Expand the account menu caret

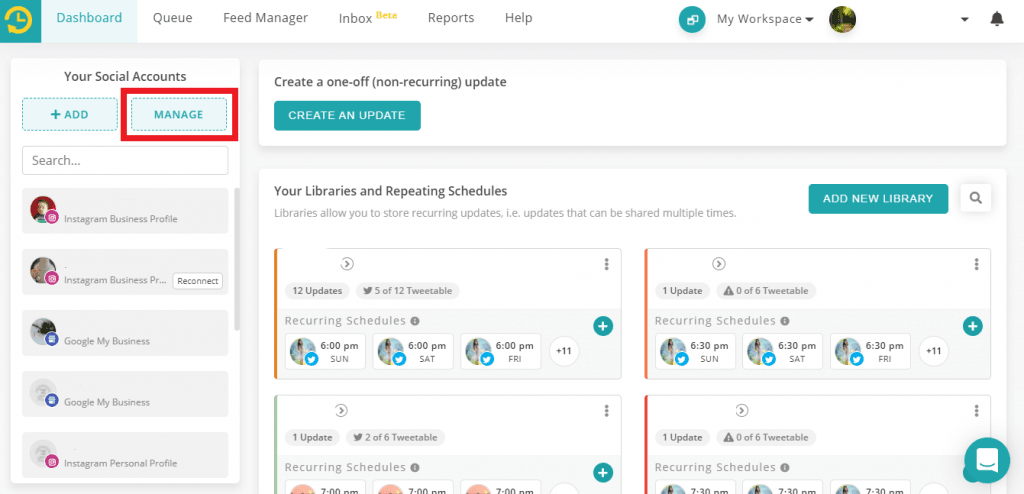click(x=965, y=20)
